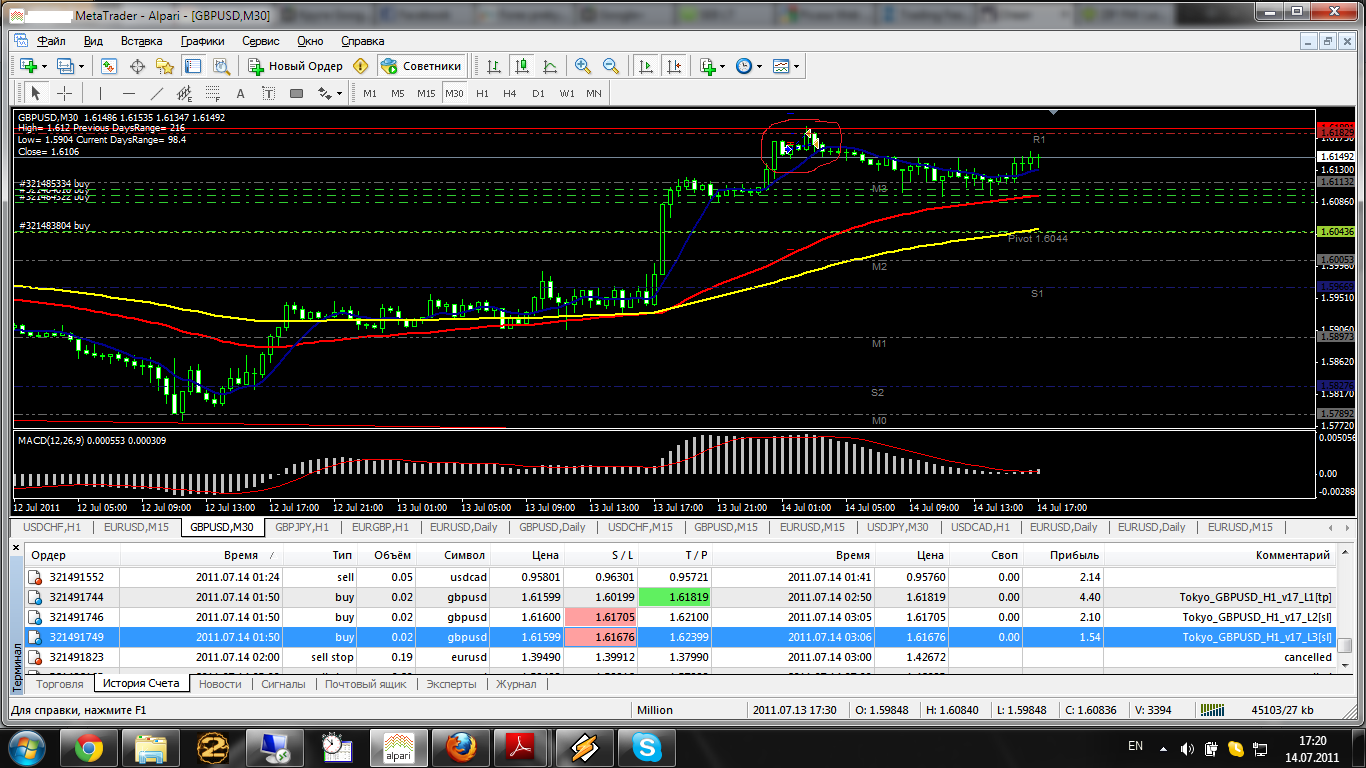Open the Справка menu
Image resolution: width=1366 pixels, height=768 pixels.
click(x=362, y=41)
